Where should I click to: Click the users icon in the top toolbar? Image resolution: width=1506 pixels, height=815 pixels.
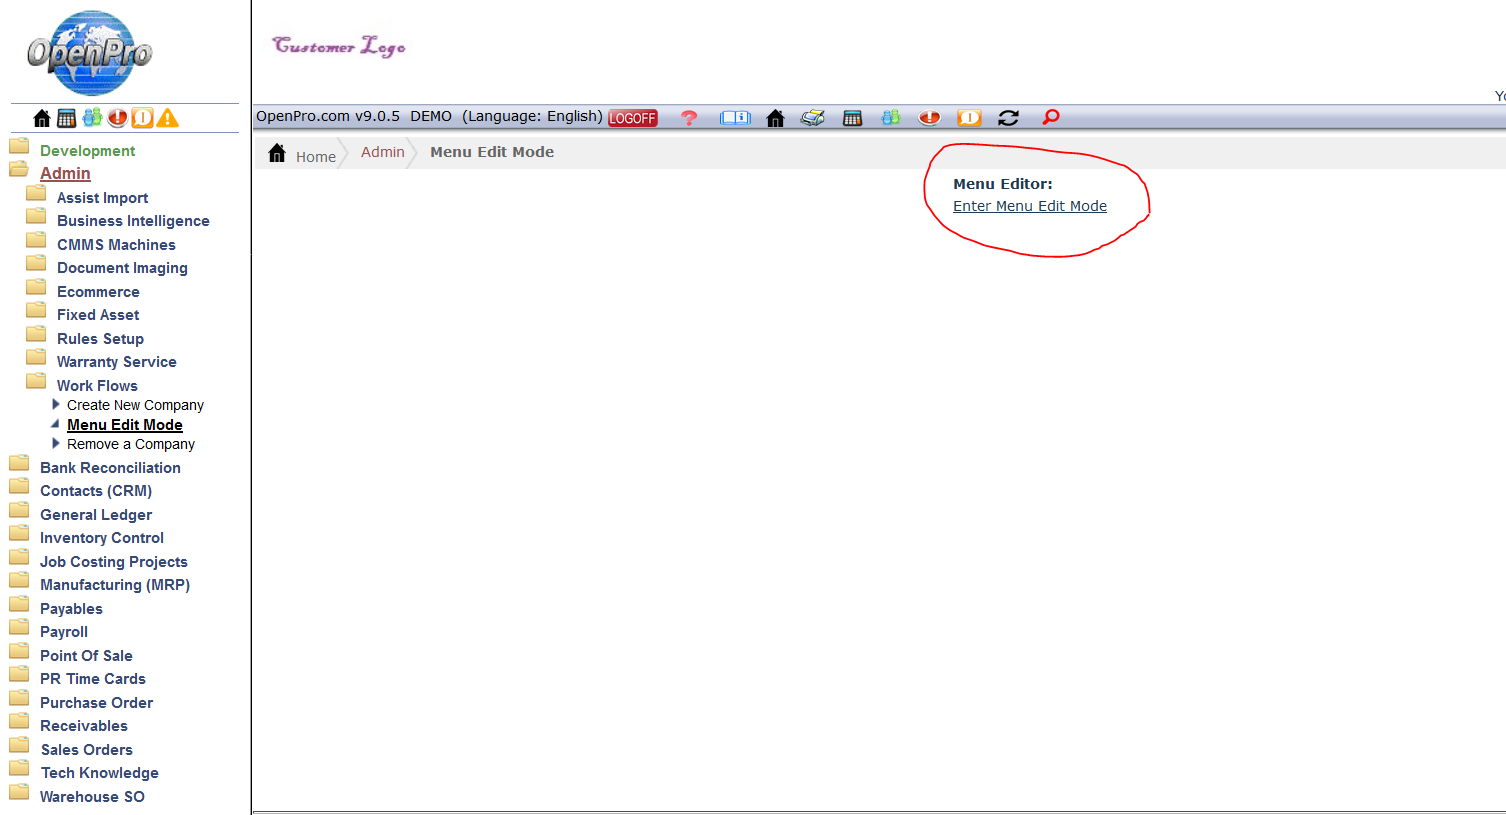click(890, 118)
